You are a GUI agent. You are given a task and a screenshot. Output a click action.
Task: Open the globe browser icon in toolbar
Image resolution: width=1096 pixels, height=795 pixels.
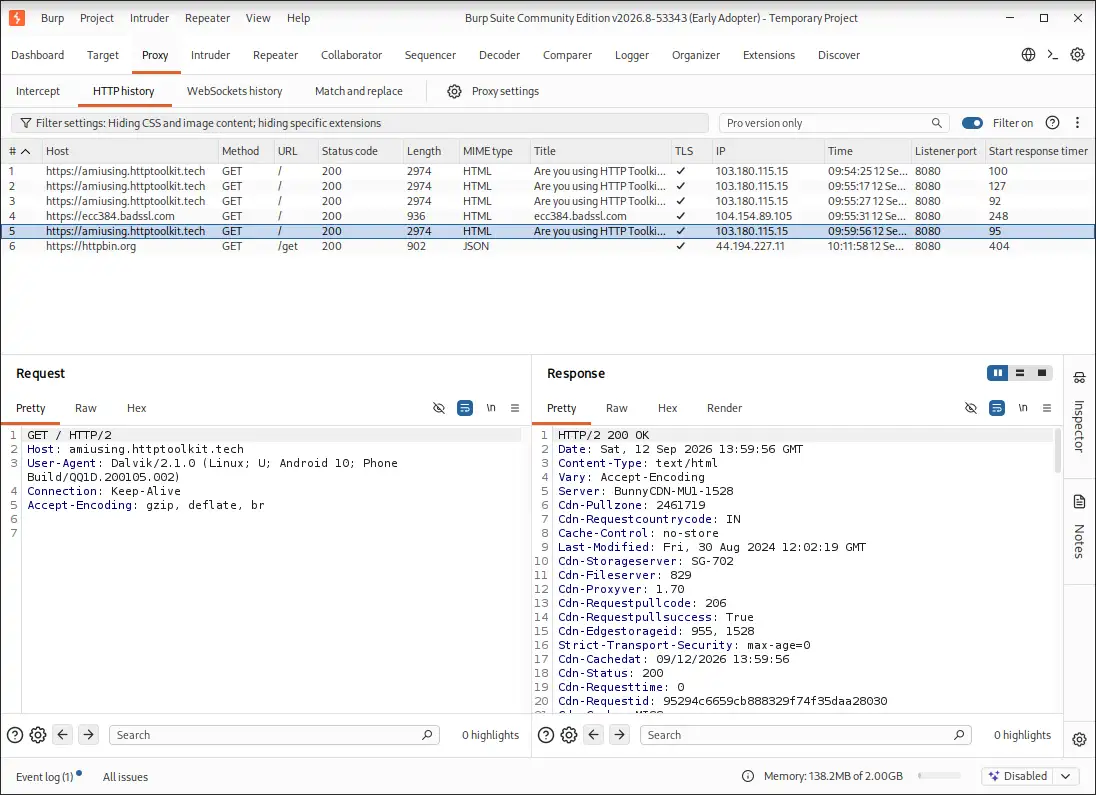click(1028, 55)
